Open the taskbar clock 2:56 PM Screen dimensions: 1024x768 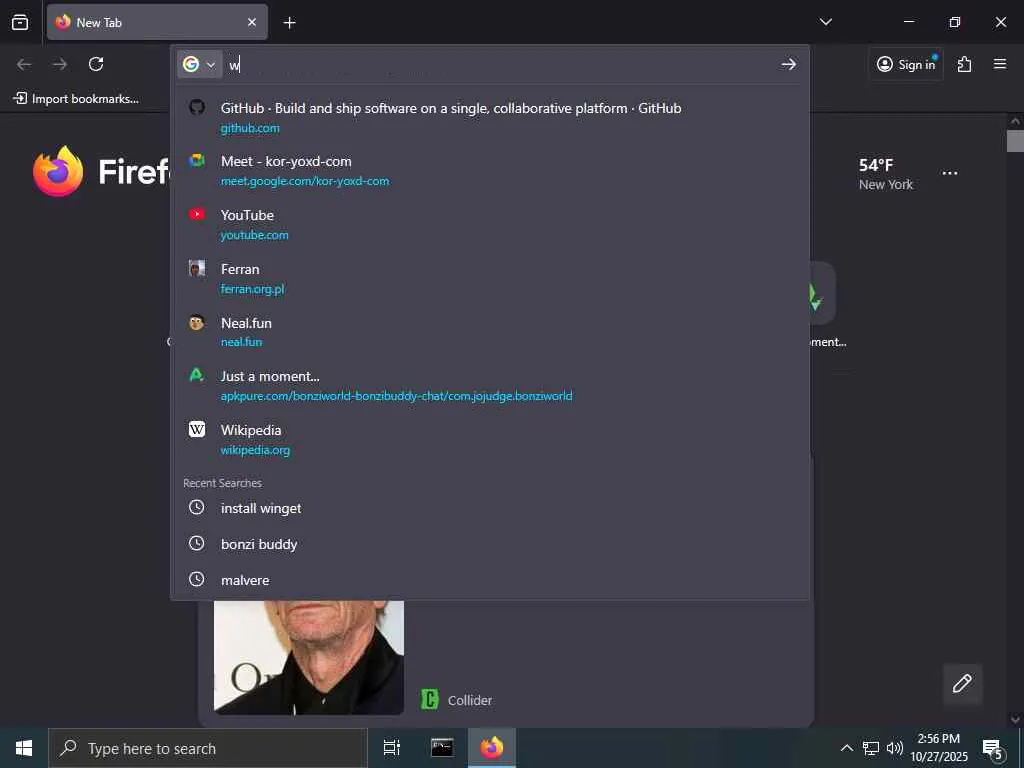click(x=939, y=748)
